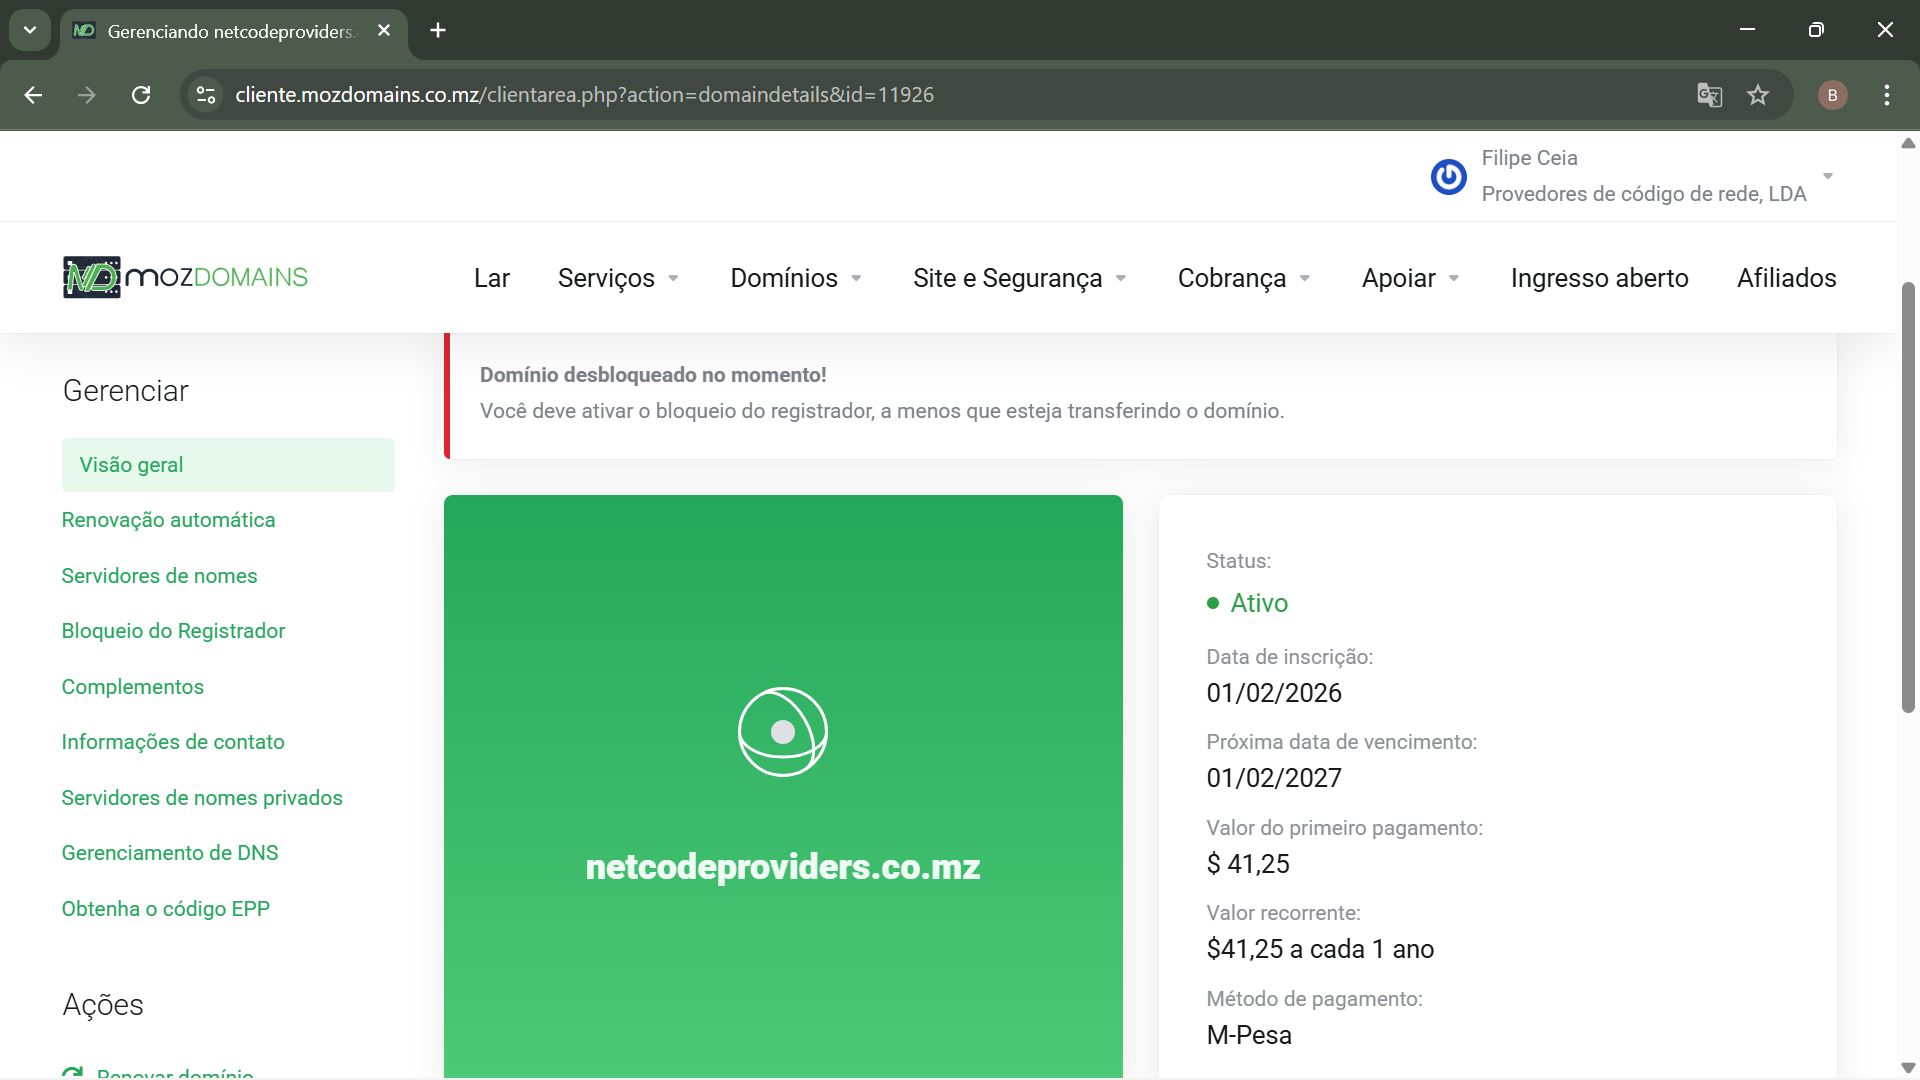Click the tab search arrow button
The image size is (1920, 1080).
pos(30,30)
